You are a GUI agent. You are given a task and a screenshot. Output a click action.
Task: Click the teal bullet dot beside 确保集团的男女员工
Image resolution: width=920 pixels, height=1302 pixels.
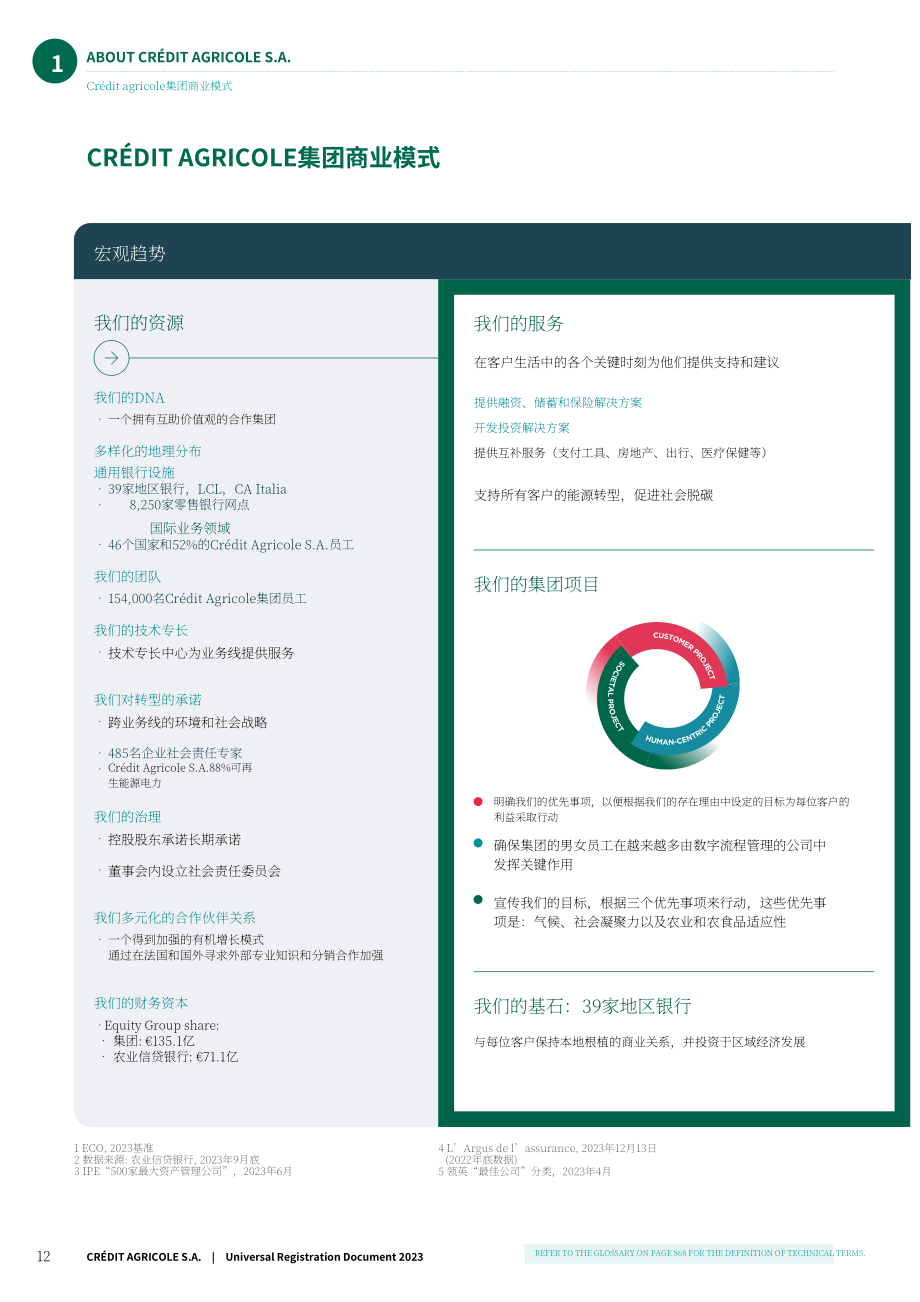point(478,843)
